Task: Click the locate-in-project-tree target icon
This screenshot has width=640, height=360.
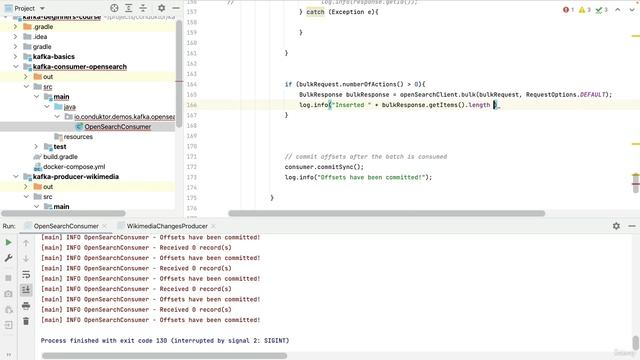Action: tap(114, 8)
